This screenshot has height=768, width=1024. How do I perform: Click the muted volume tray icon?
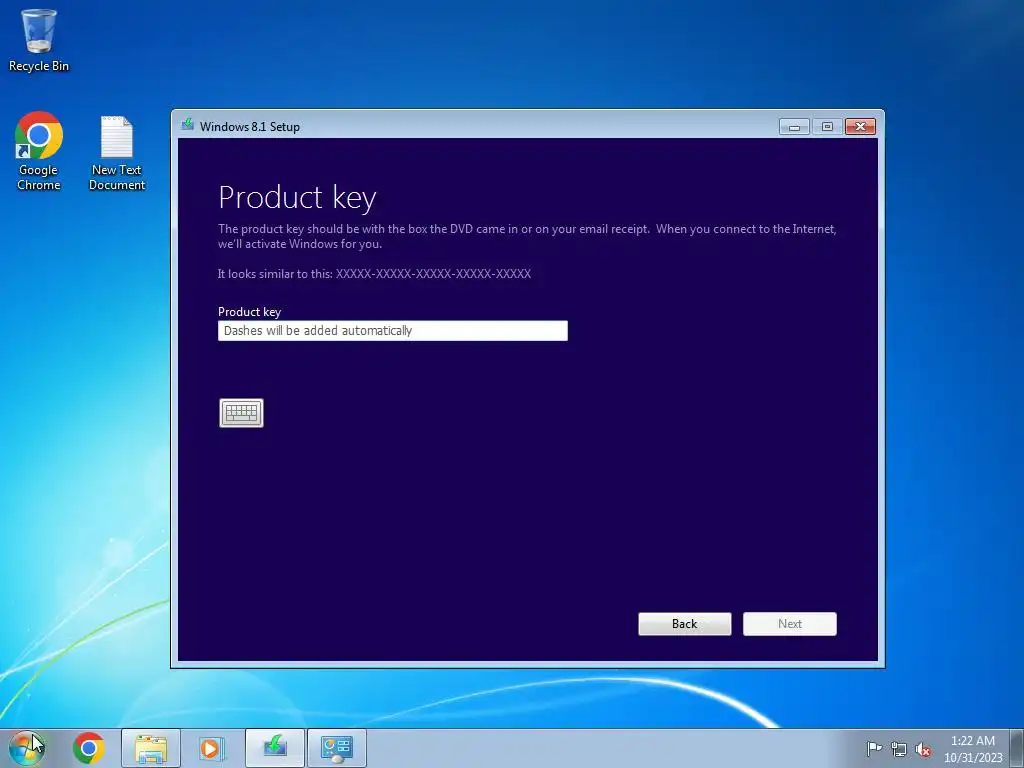[x=923, y=749]
